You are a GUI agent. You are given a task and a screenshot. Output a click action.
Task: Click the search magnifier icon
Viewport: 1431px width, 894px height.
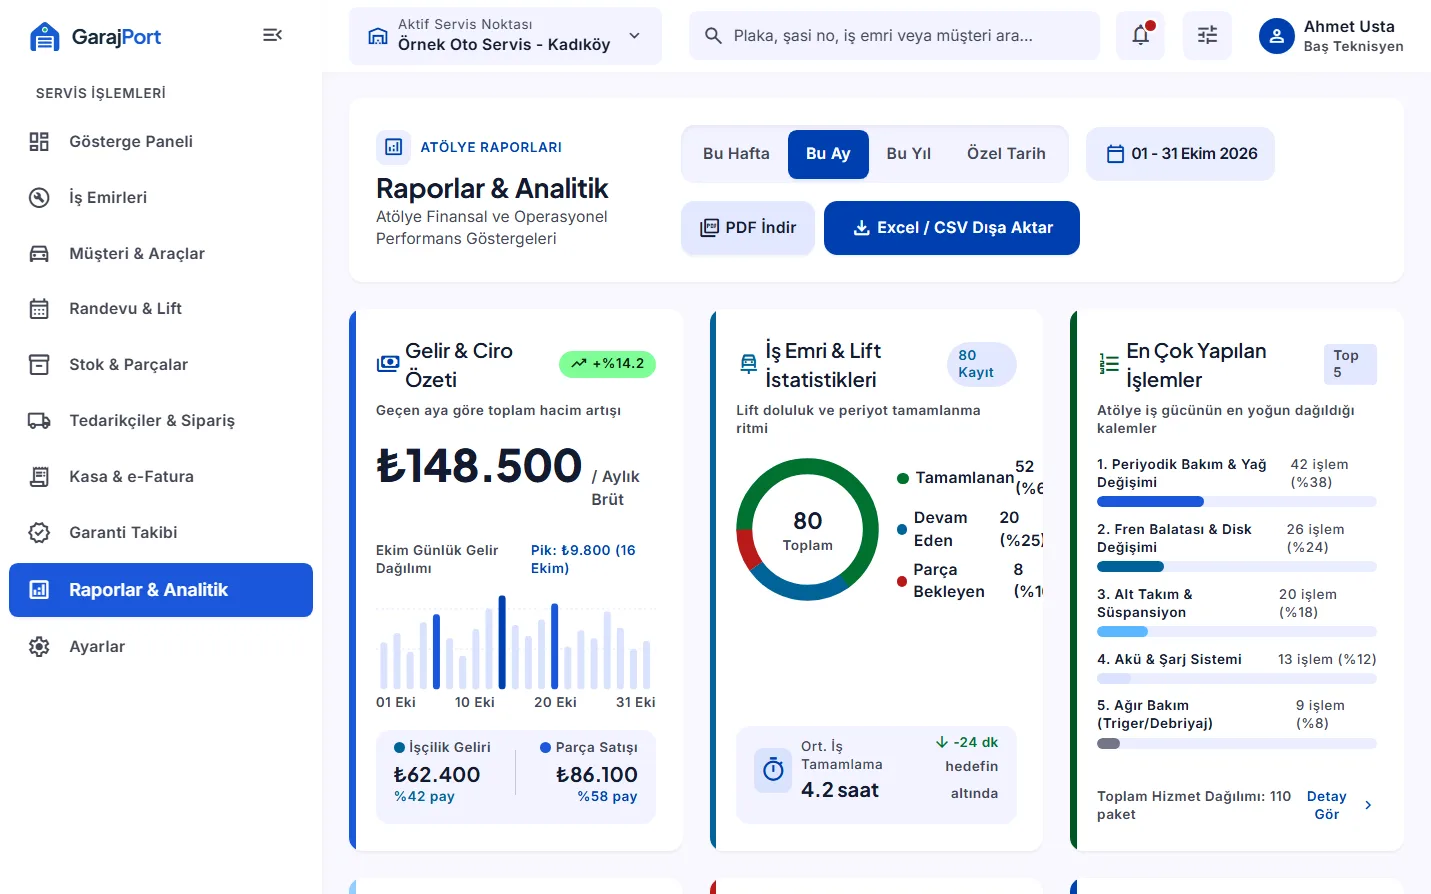click(713, 36)
